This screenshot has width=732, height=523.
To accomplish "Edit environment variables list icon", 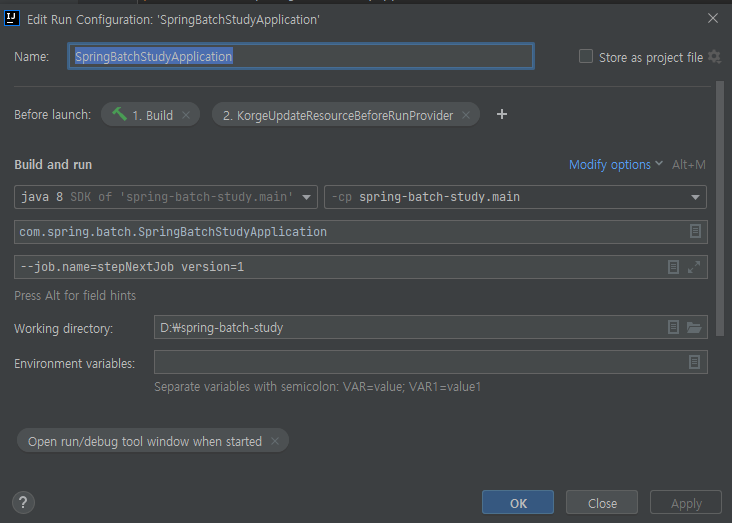I will click(x=695, y=362).
